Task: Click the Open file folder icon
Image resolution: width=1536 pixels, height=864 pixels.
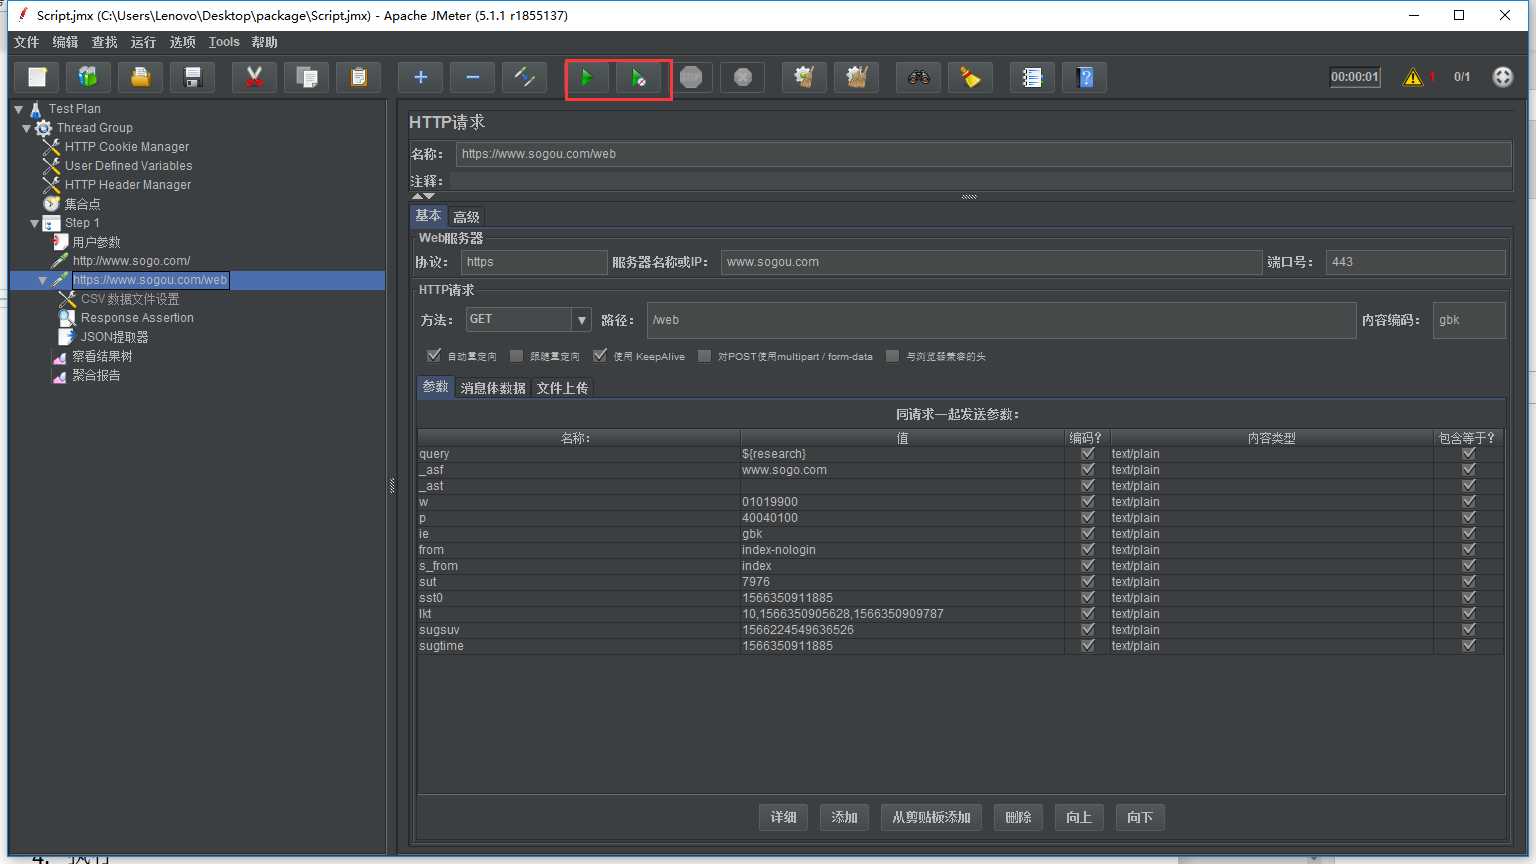Action: pyautogui.click(x=141, y=77)
